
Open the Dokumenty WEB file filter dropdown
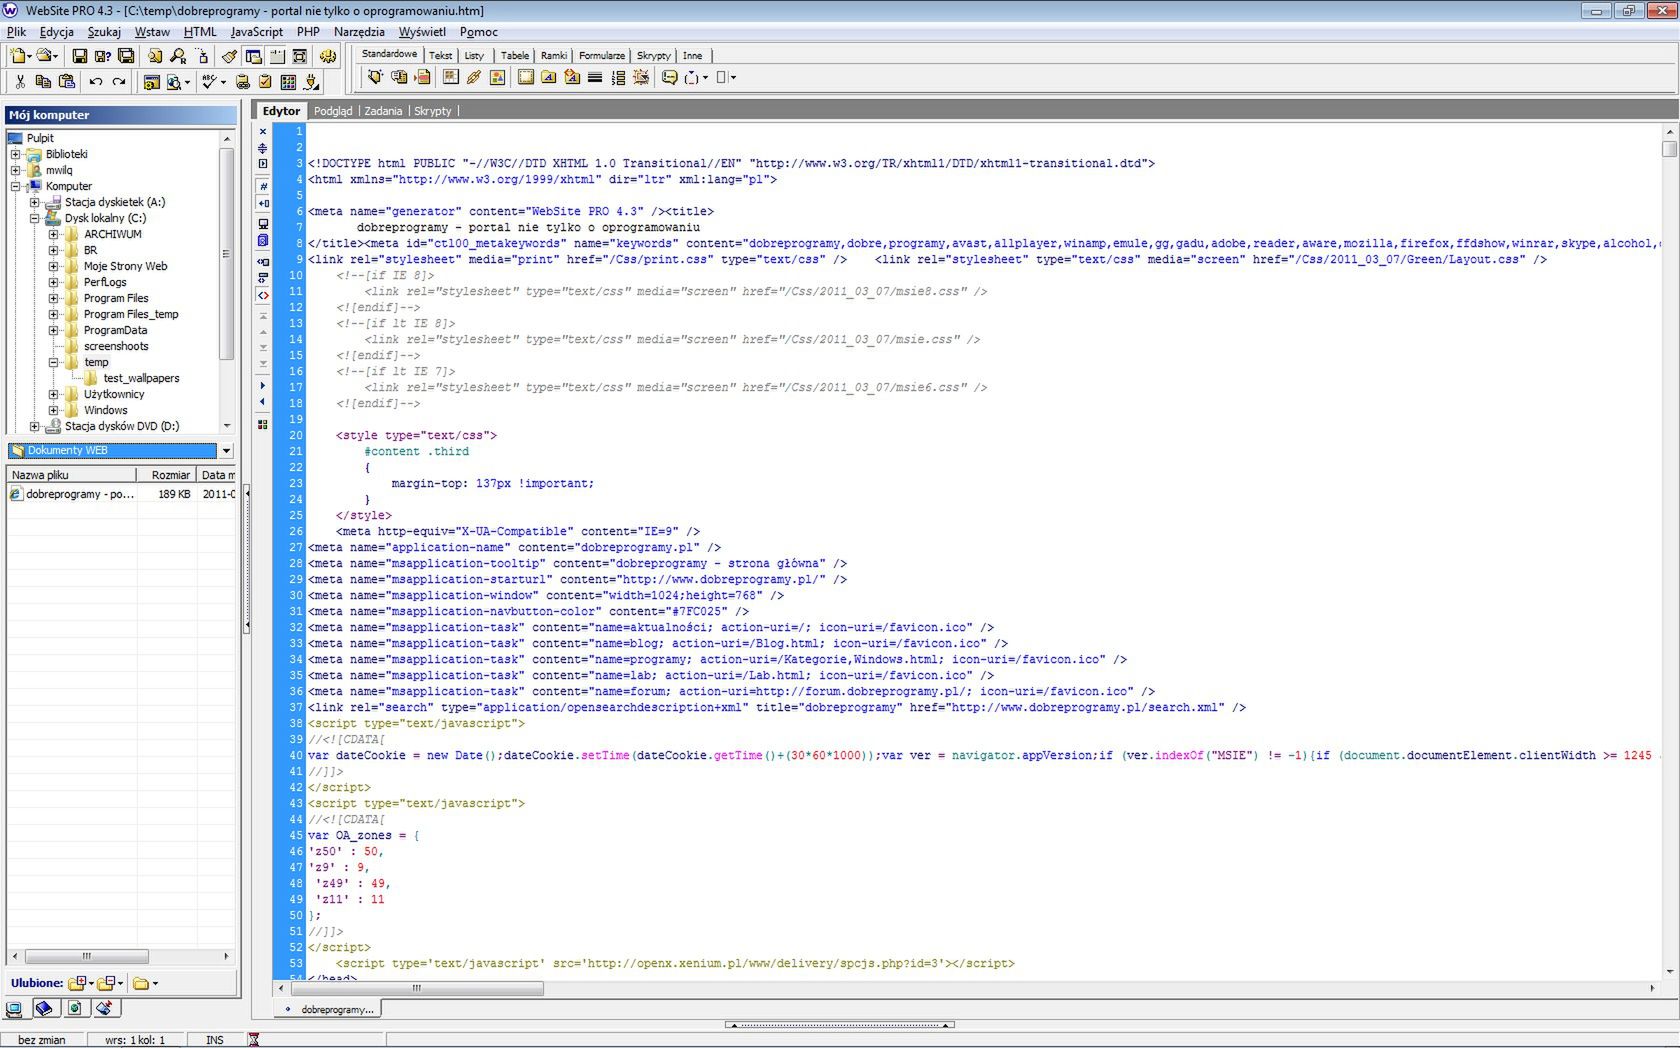tap(226, 451)
